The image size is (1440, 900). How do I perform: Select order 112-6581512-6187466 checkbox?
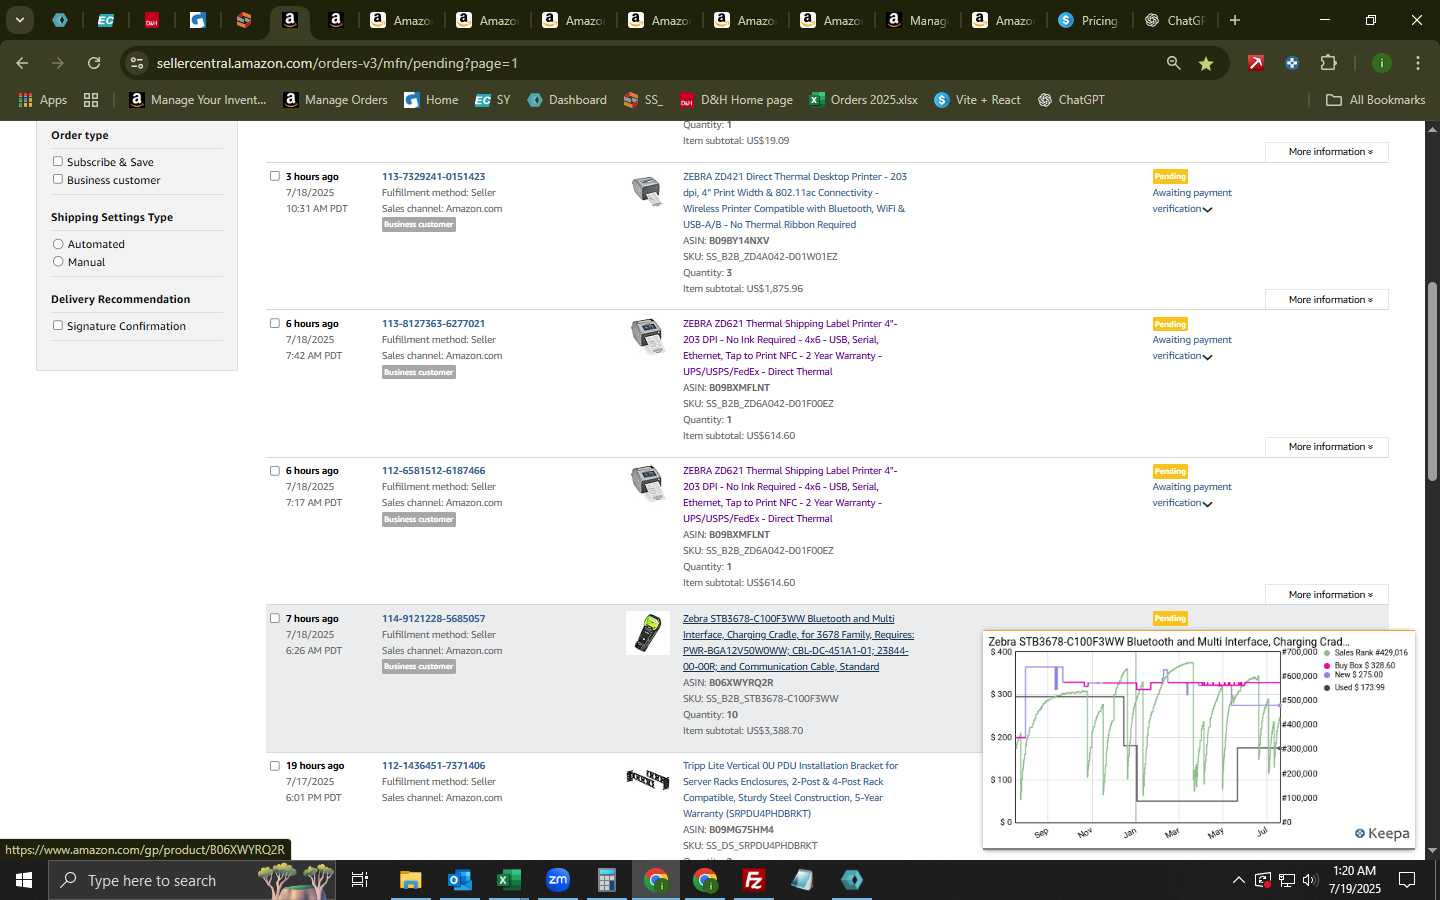[275, 470]
